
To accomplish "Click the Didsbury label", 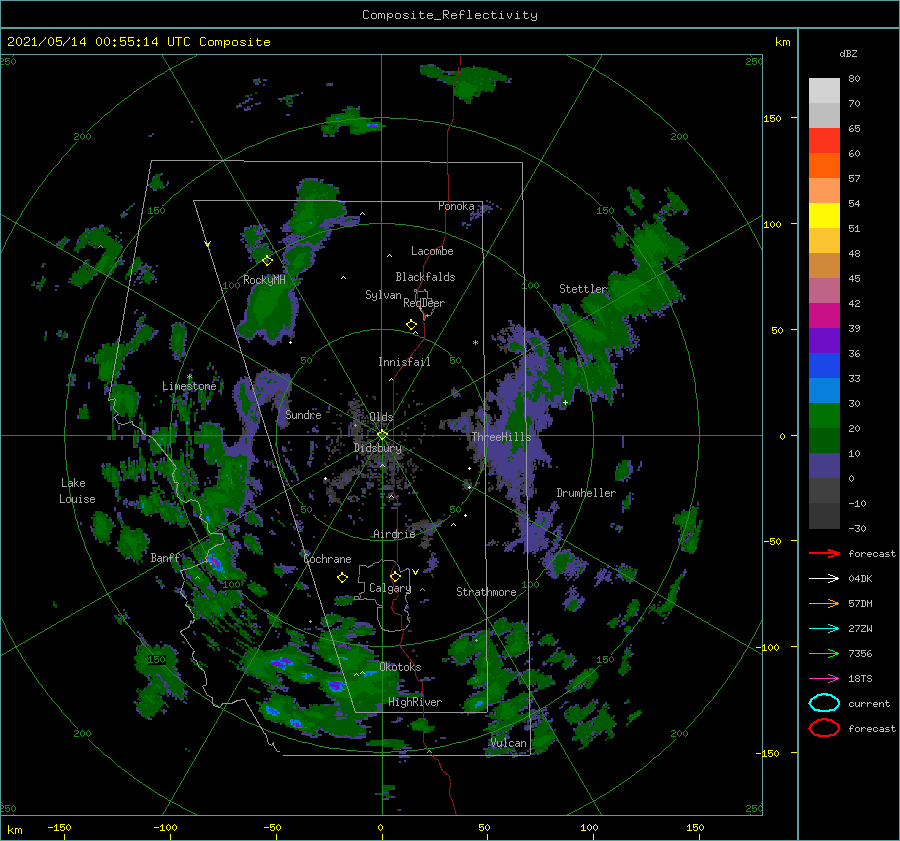I will click(378, 448).
